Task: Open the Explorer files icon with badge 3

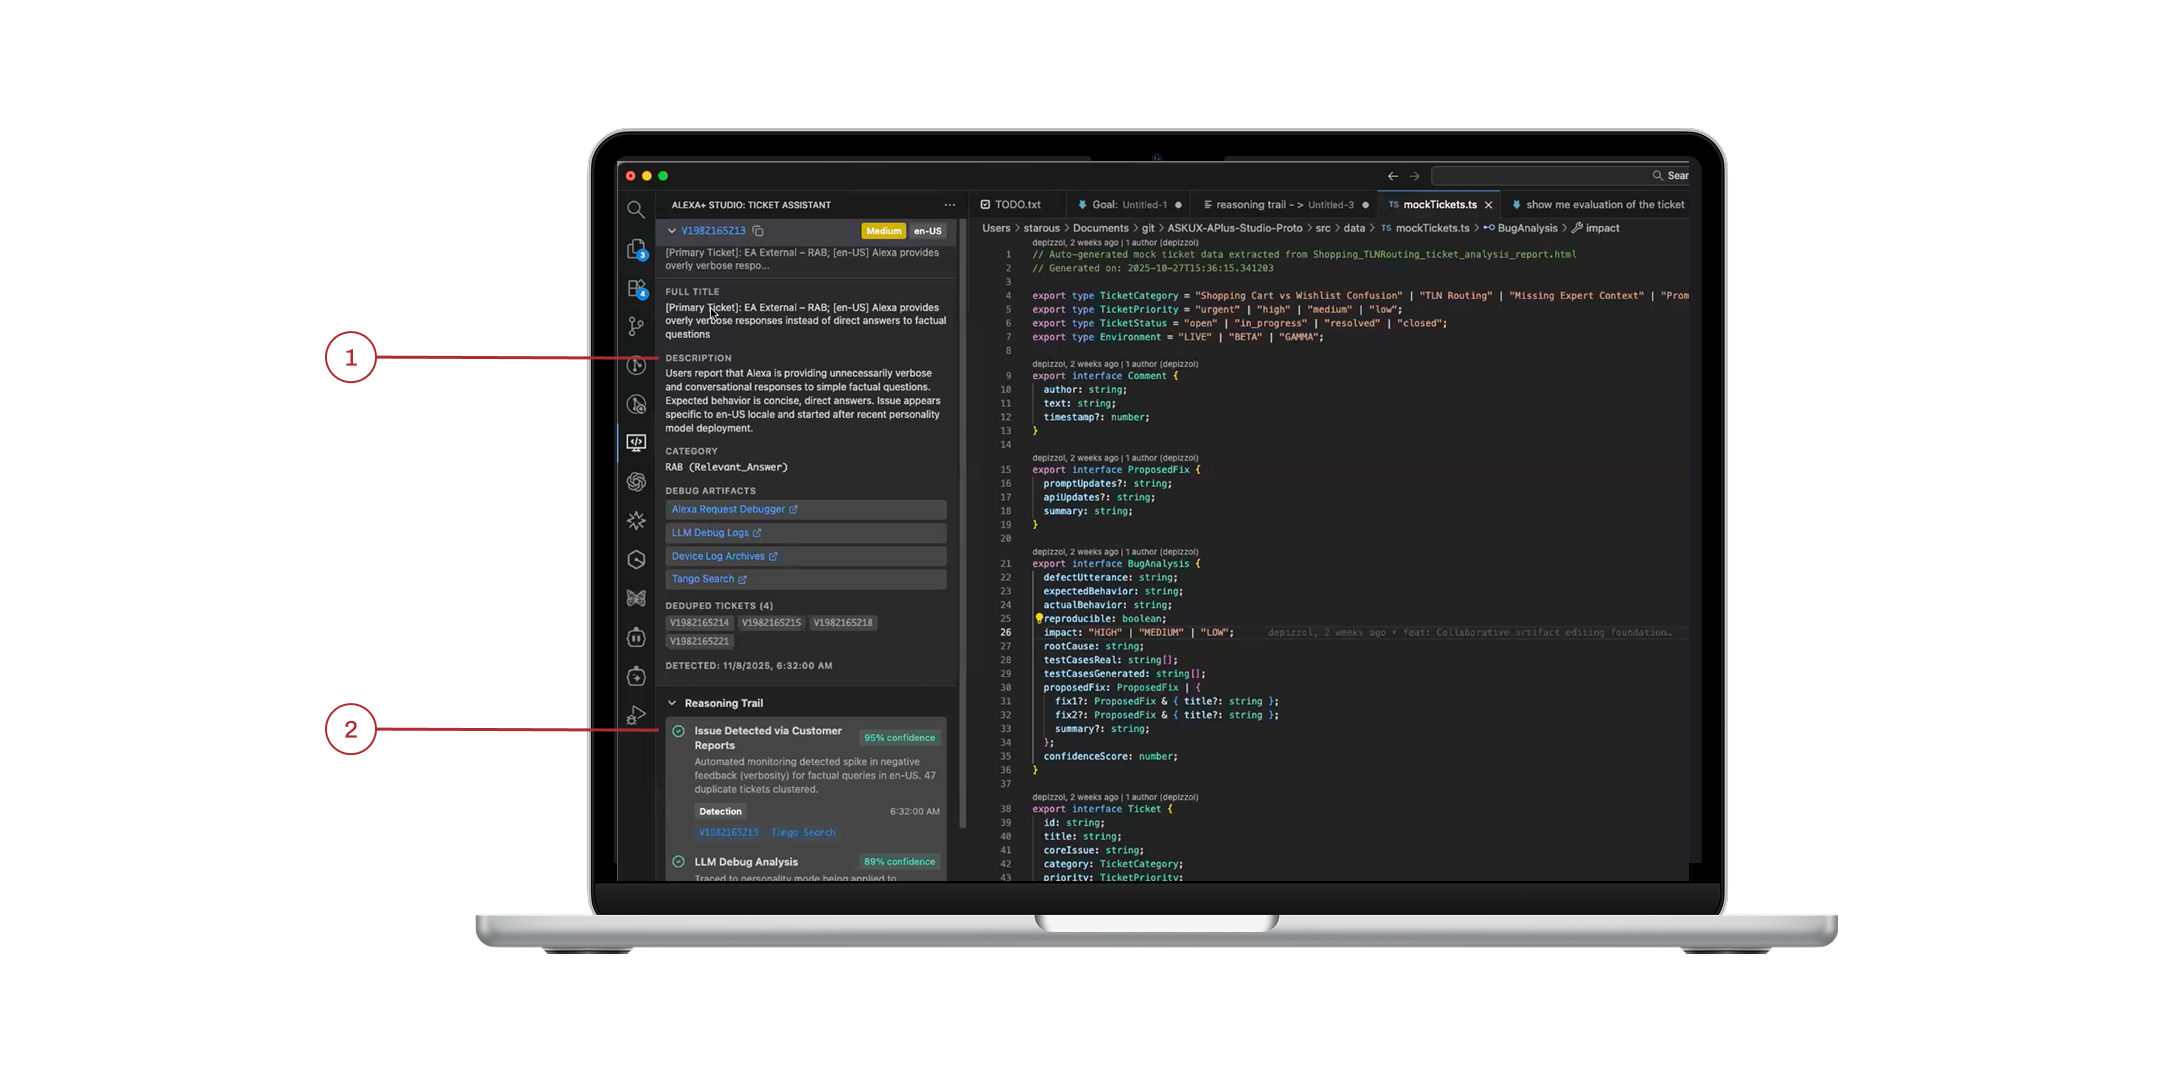Action: tap(636, 249)
